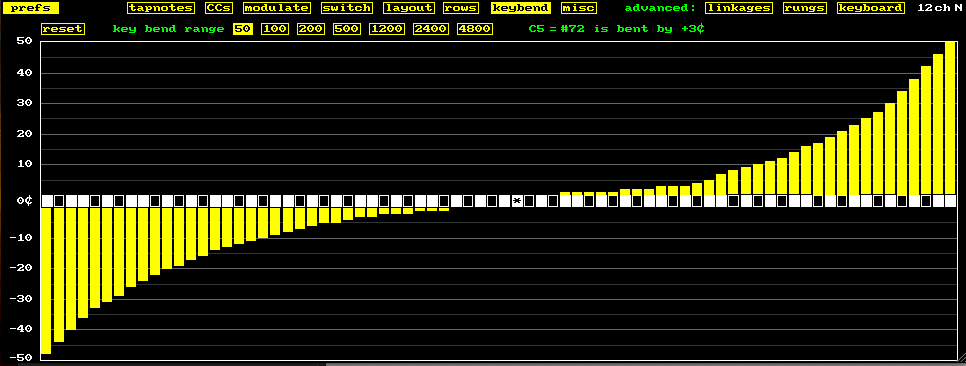The height and width of the screenshot is (366, 966).
Task: Click the 'C5 = #72 is bent by +3¢' status text
Action: tap(617, 29)
